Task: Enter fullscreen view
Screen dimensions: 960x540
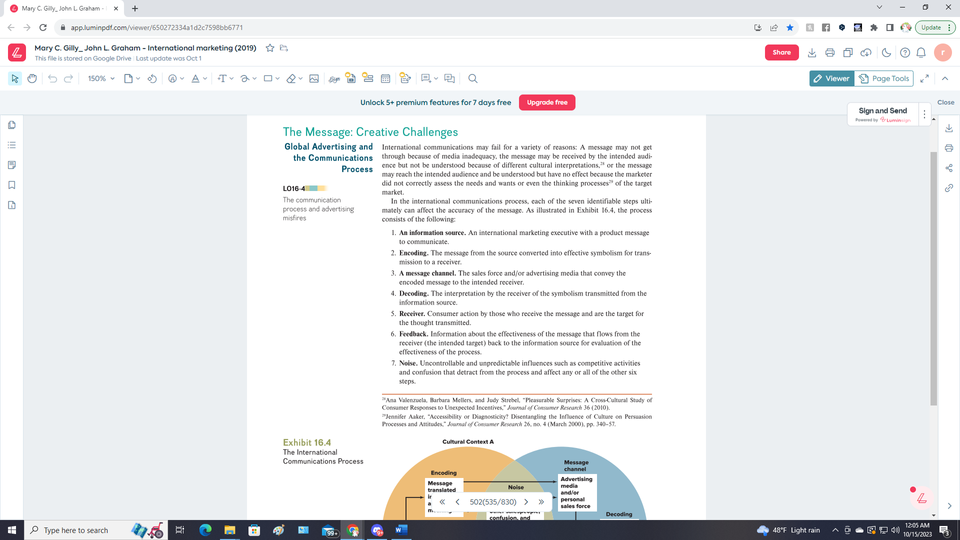Action: [x=924, y=78]
